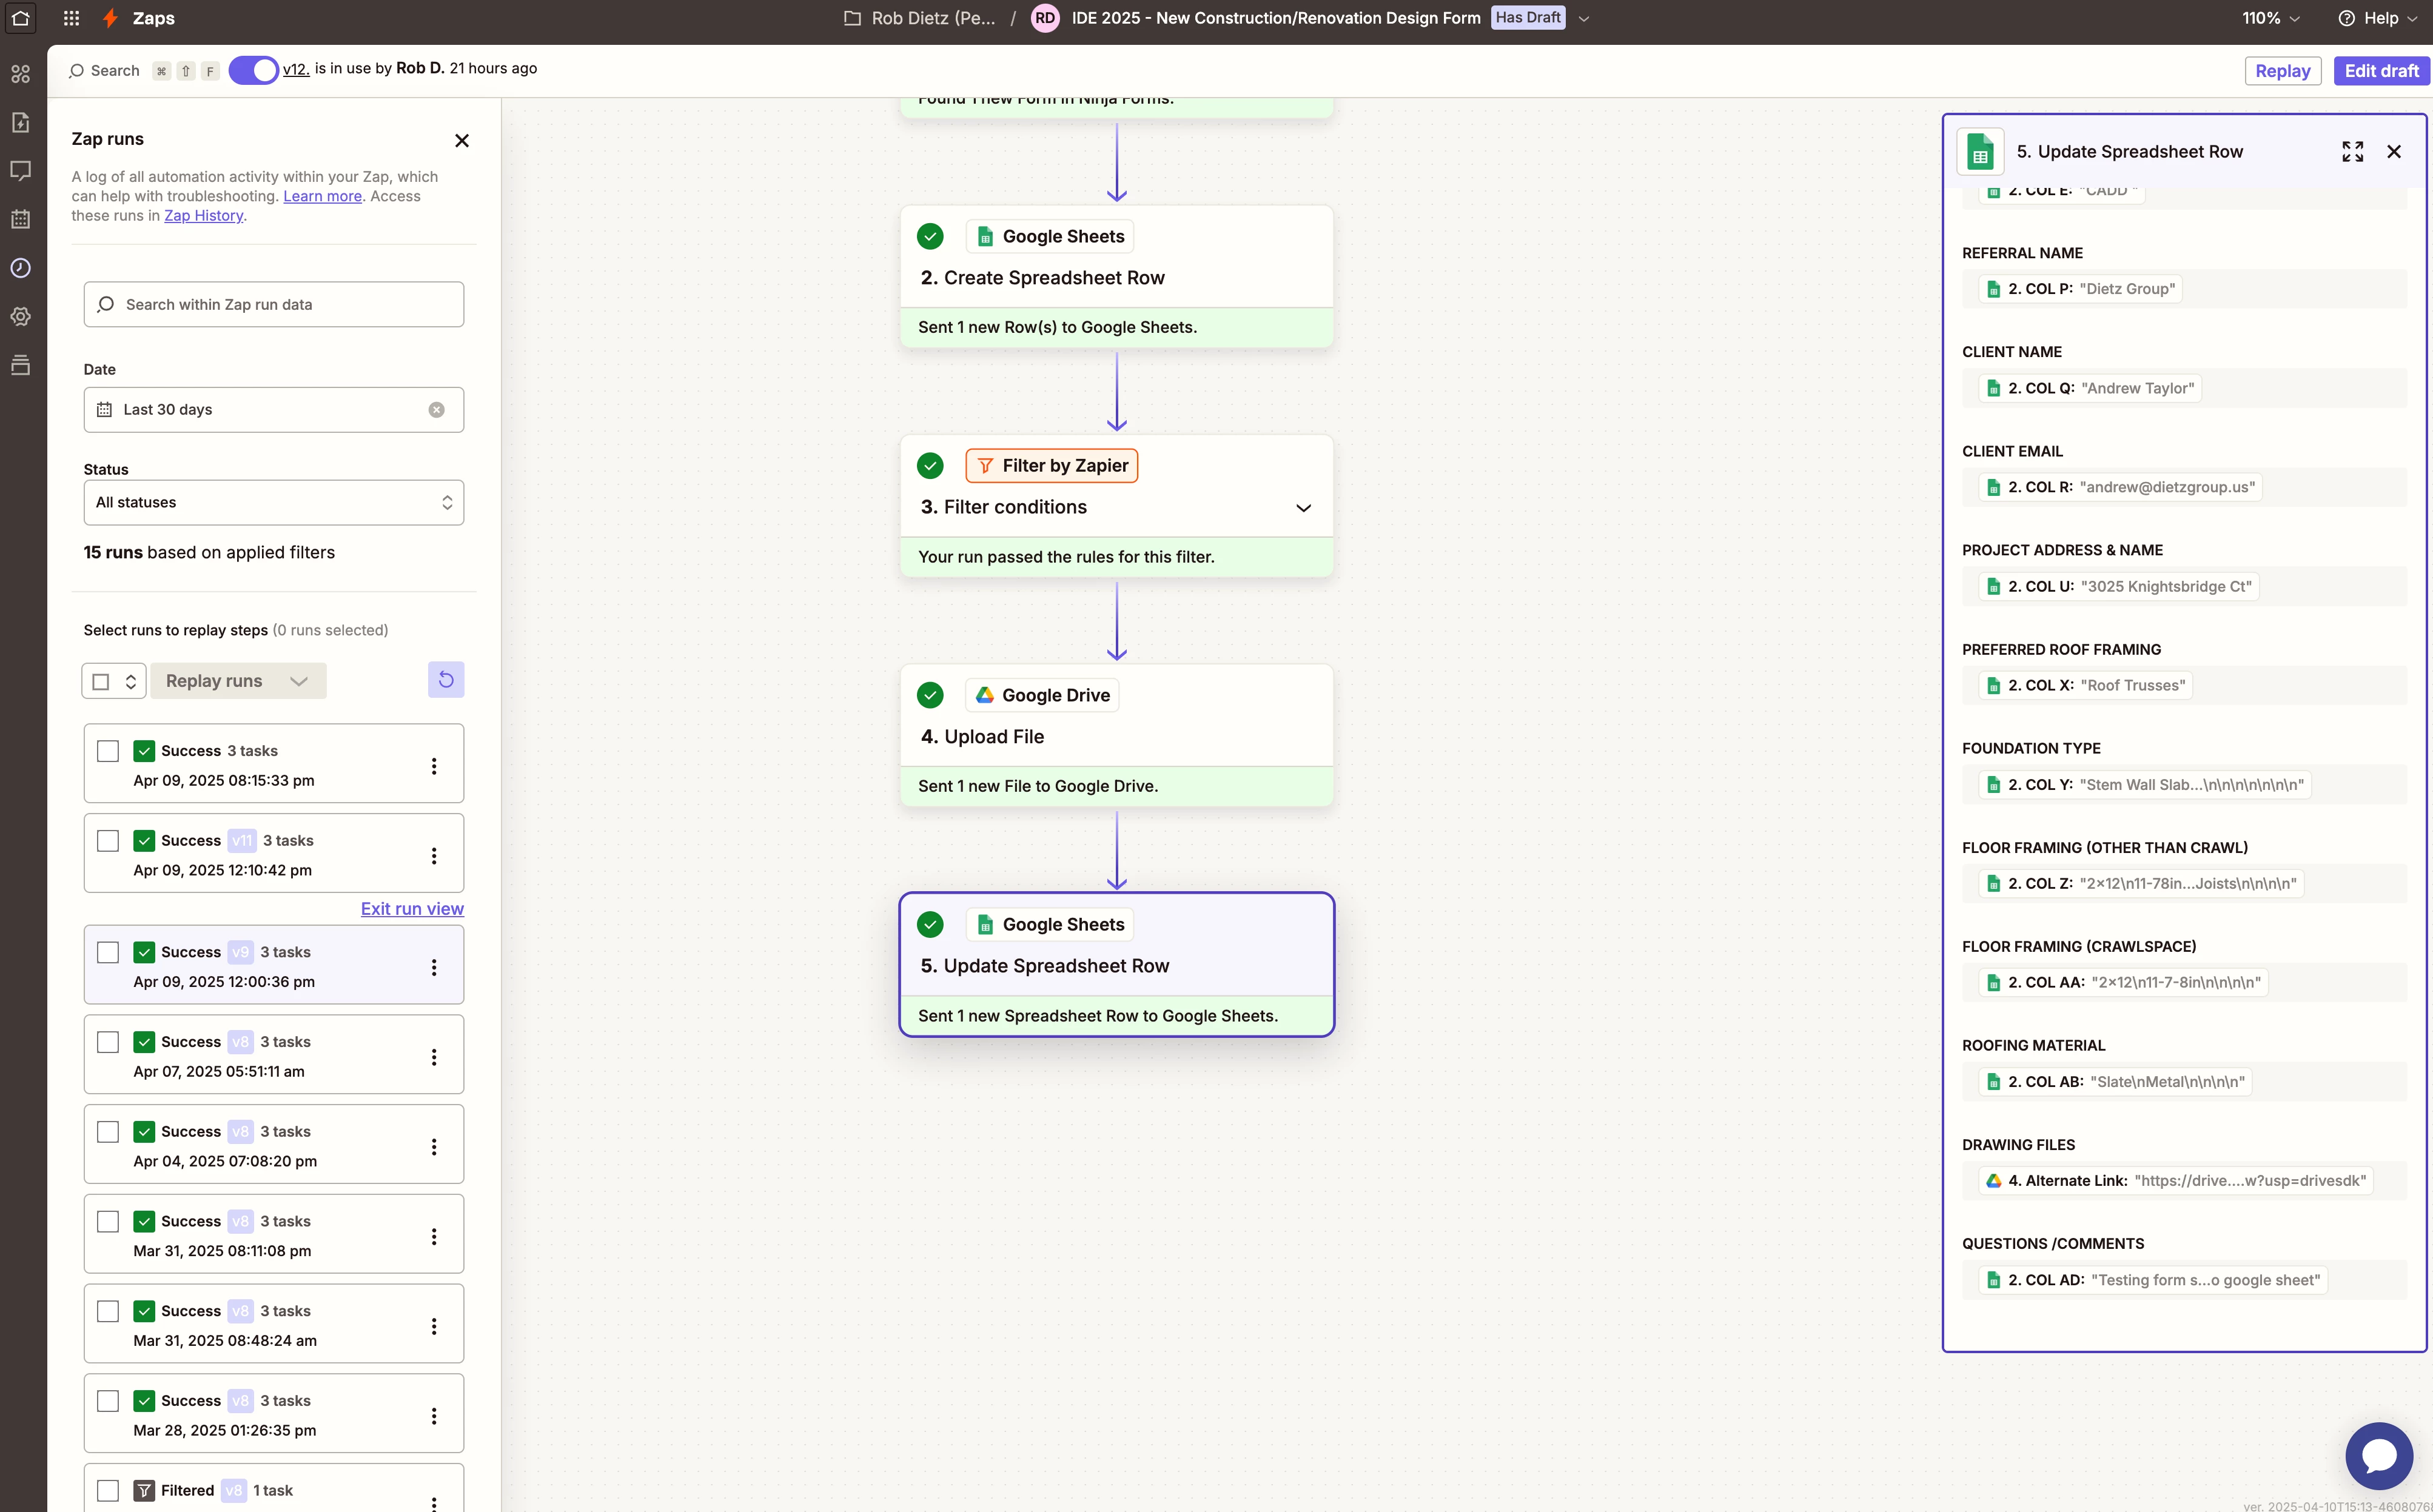The width and height of the screenshot is (2433, 1512).
Task: Open the sidebar change history calendar icon
Action: 20,219
